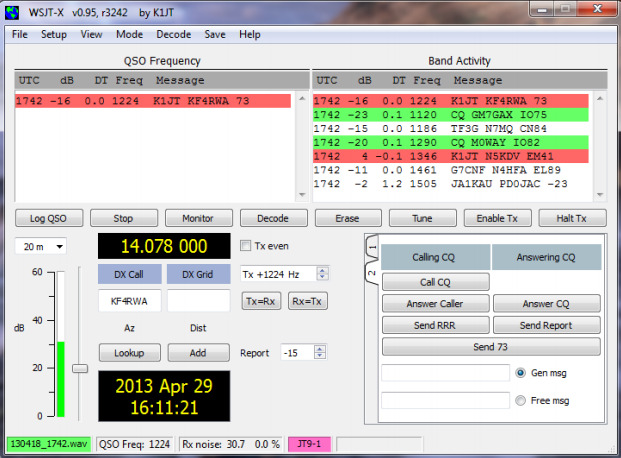Click the 130418_1742.wav status indicator

[x=49, y=444]
